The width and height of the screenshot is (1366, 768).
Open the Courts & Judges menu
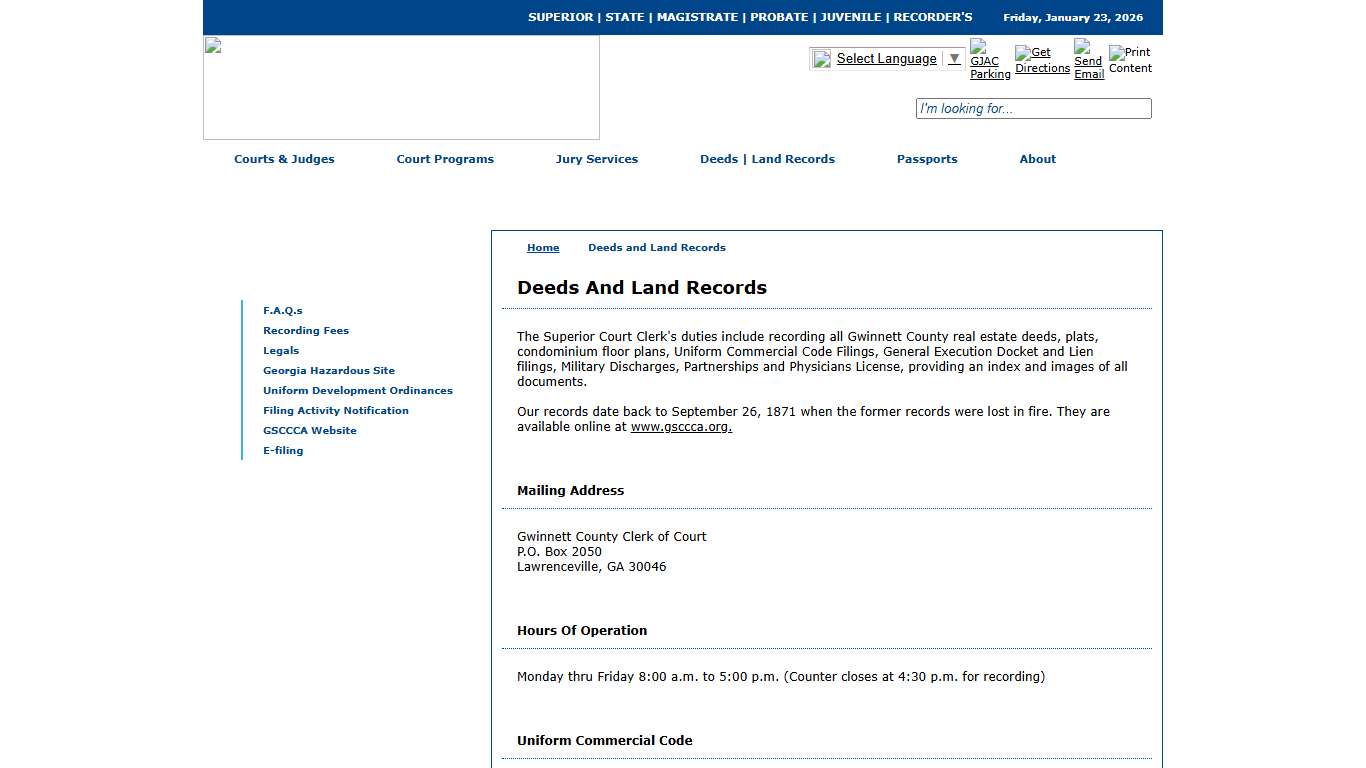[284, 159]
